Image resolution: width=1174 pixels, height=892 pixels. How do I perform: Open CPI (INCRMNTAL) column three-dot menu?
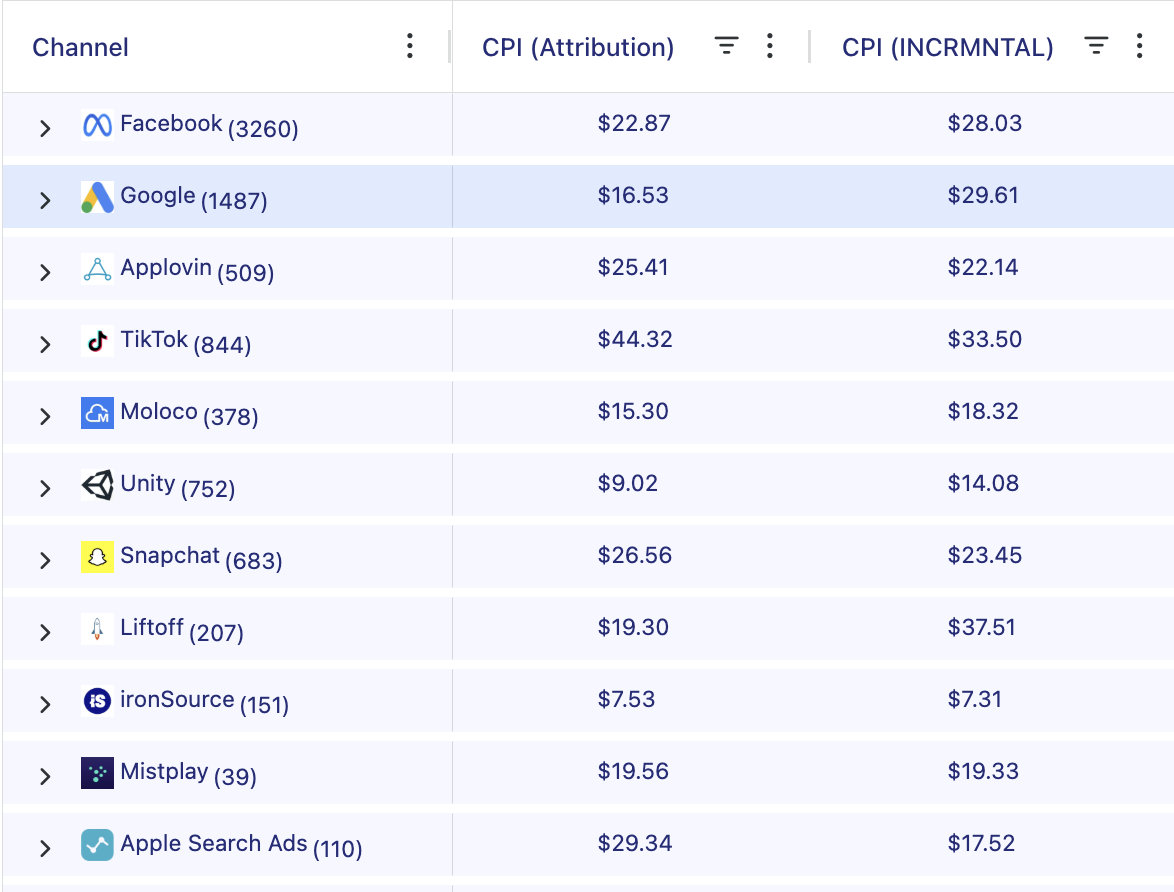[1140, 46]
